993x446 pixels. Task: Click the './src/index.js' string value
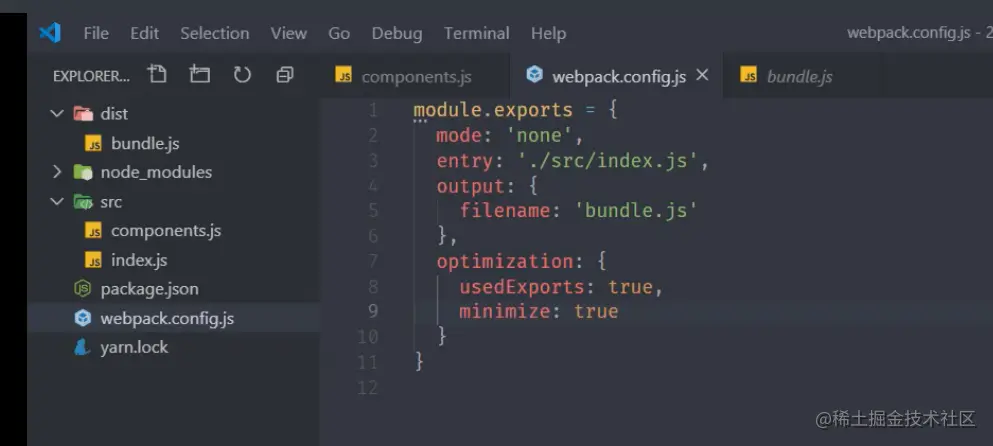pos(607,161)
